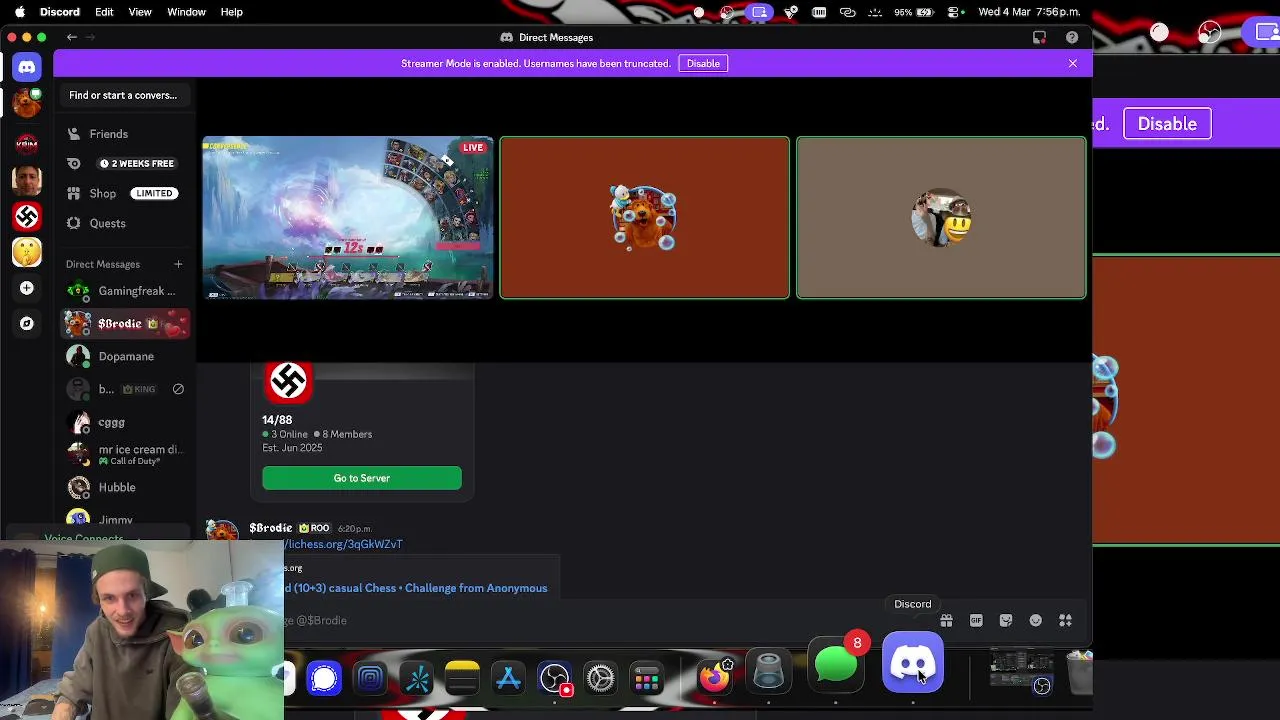1280x720 pixels.
Task: Open the lichess.org link
Action: [x=343, y=544]
